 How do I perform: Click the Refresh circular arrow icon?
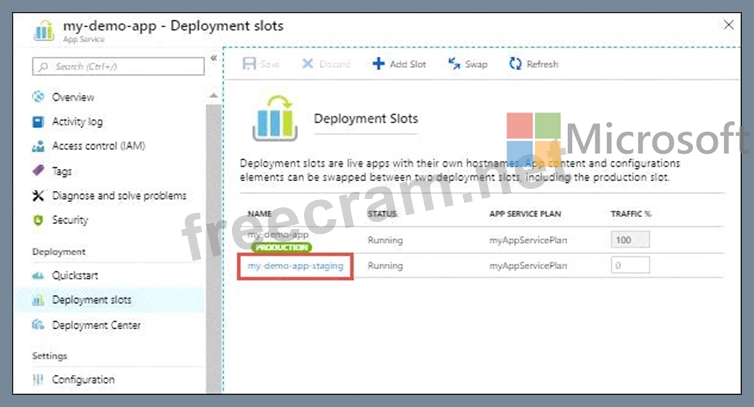(515, 64)
